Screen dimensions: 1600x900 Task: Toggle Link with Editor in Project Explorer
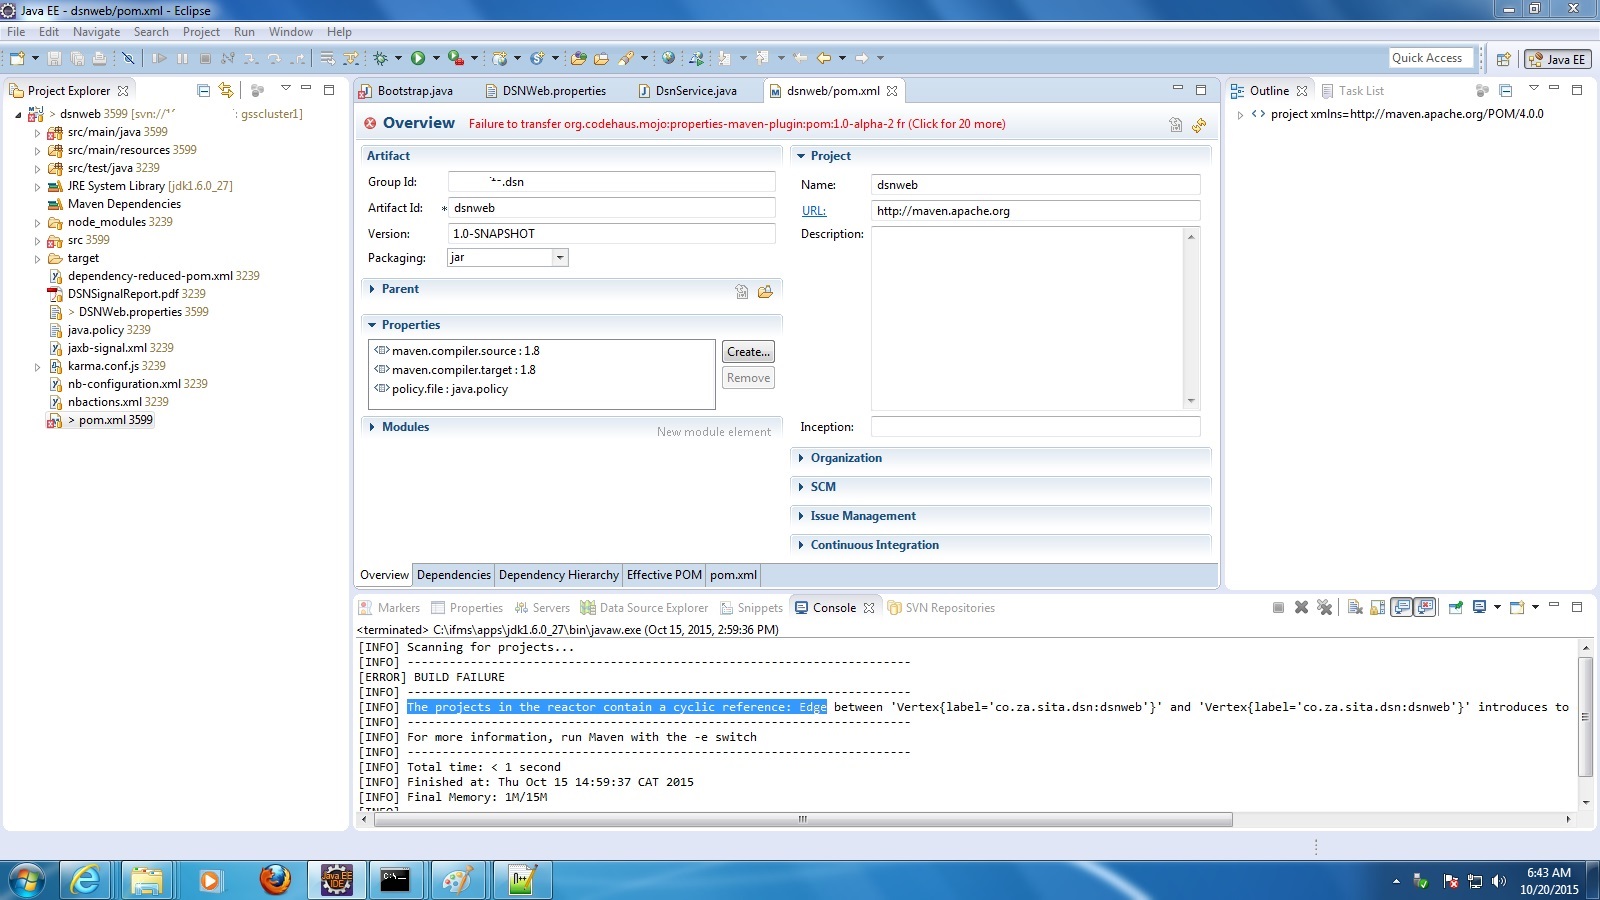coord(226,90)
